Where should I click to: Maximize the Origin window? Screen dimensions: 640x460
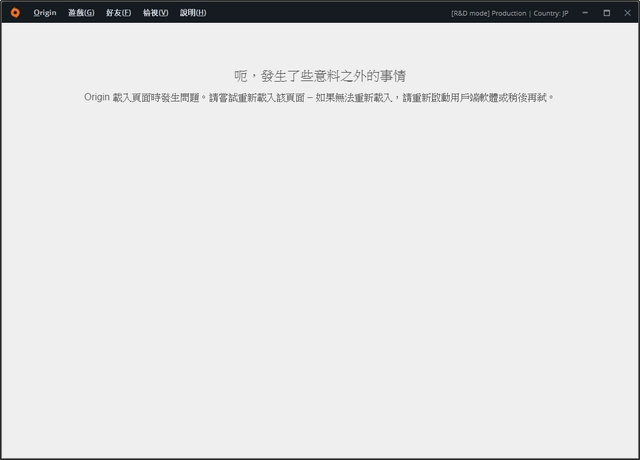click(x=607, y=13)
